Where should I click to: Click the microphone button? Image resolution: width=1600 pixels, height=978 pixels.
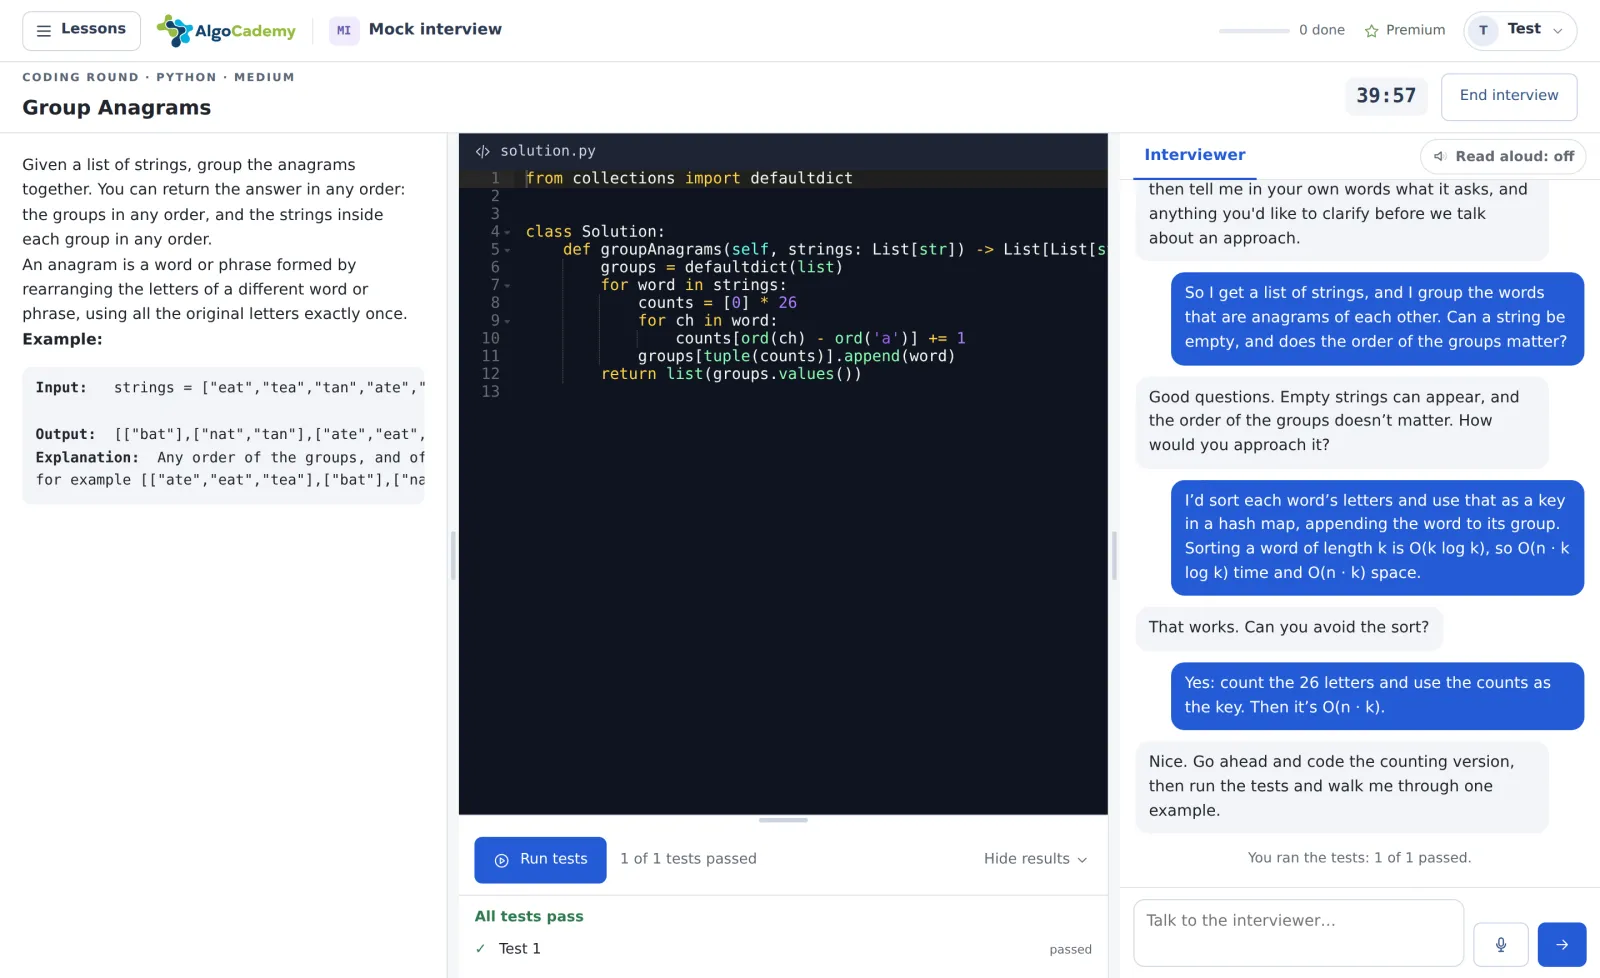point(1500,944)
